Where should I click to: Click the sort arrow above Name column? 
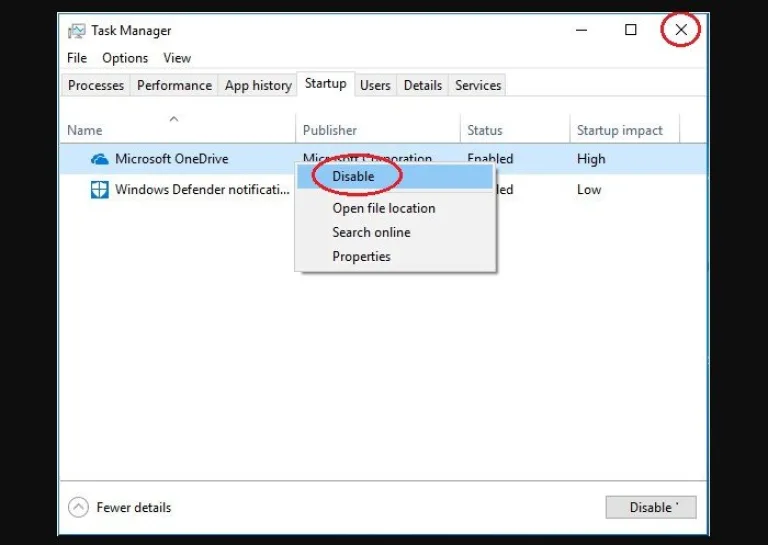click(x=174, y=119)
